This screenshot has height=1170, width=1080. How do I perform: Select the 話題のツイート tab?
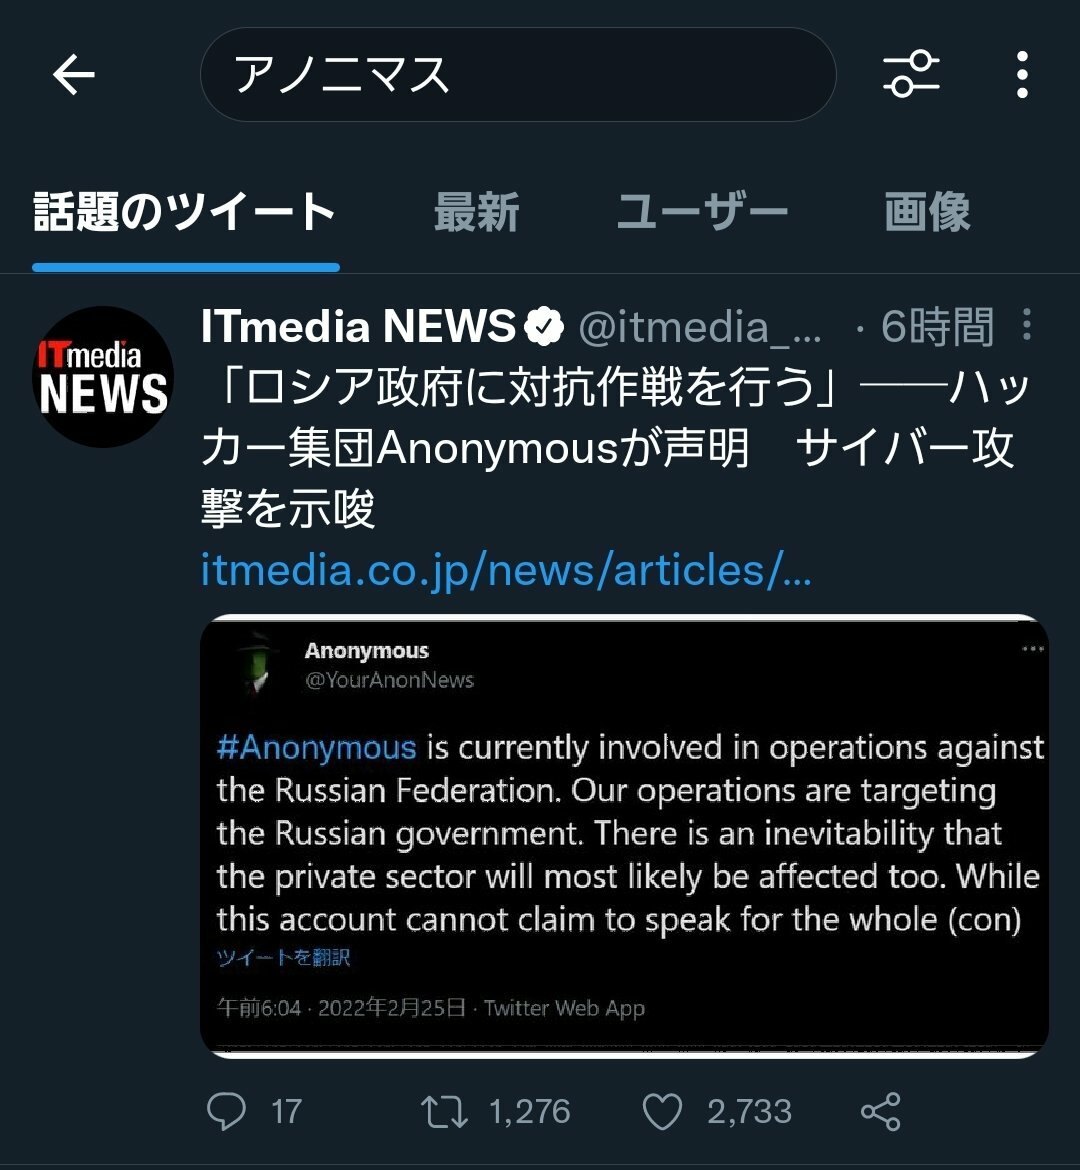coord(185,212)
